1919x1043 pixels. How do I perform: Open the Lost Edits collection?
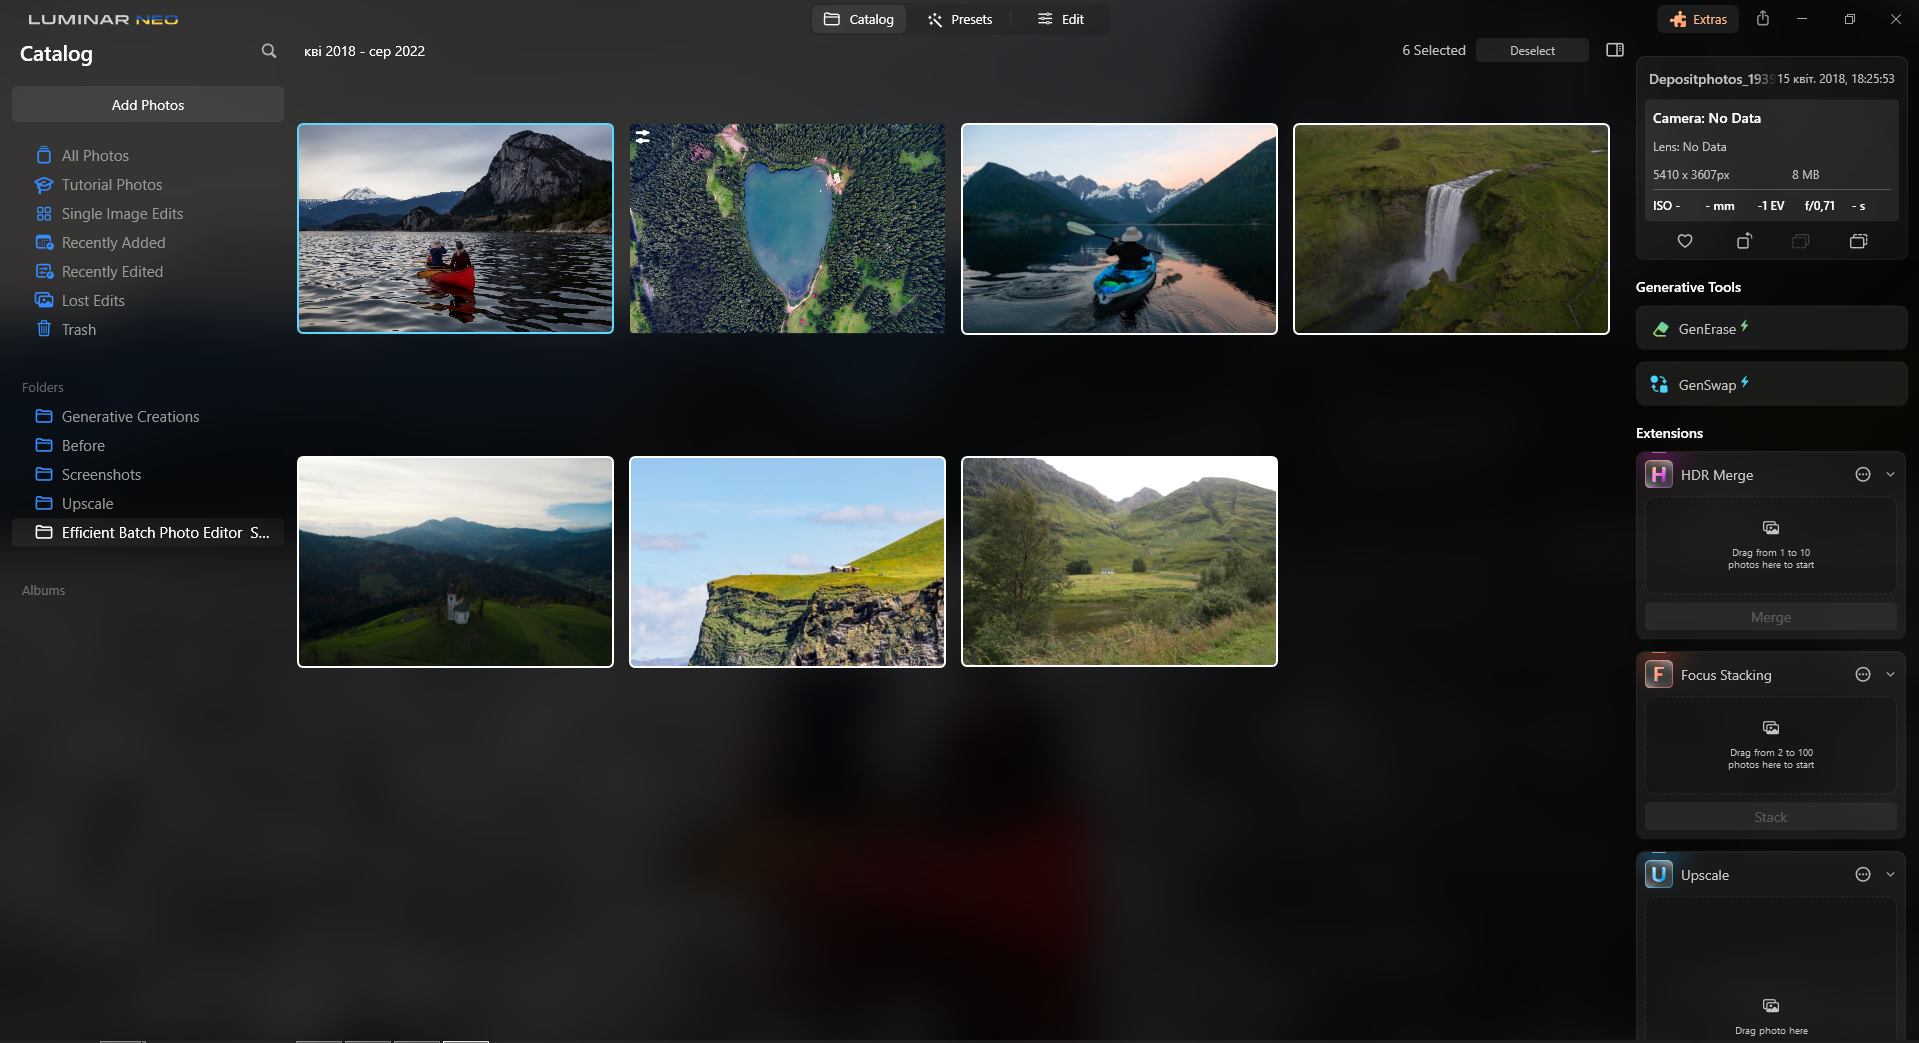point(93,301)
